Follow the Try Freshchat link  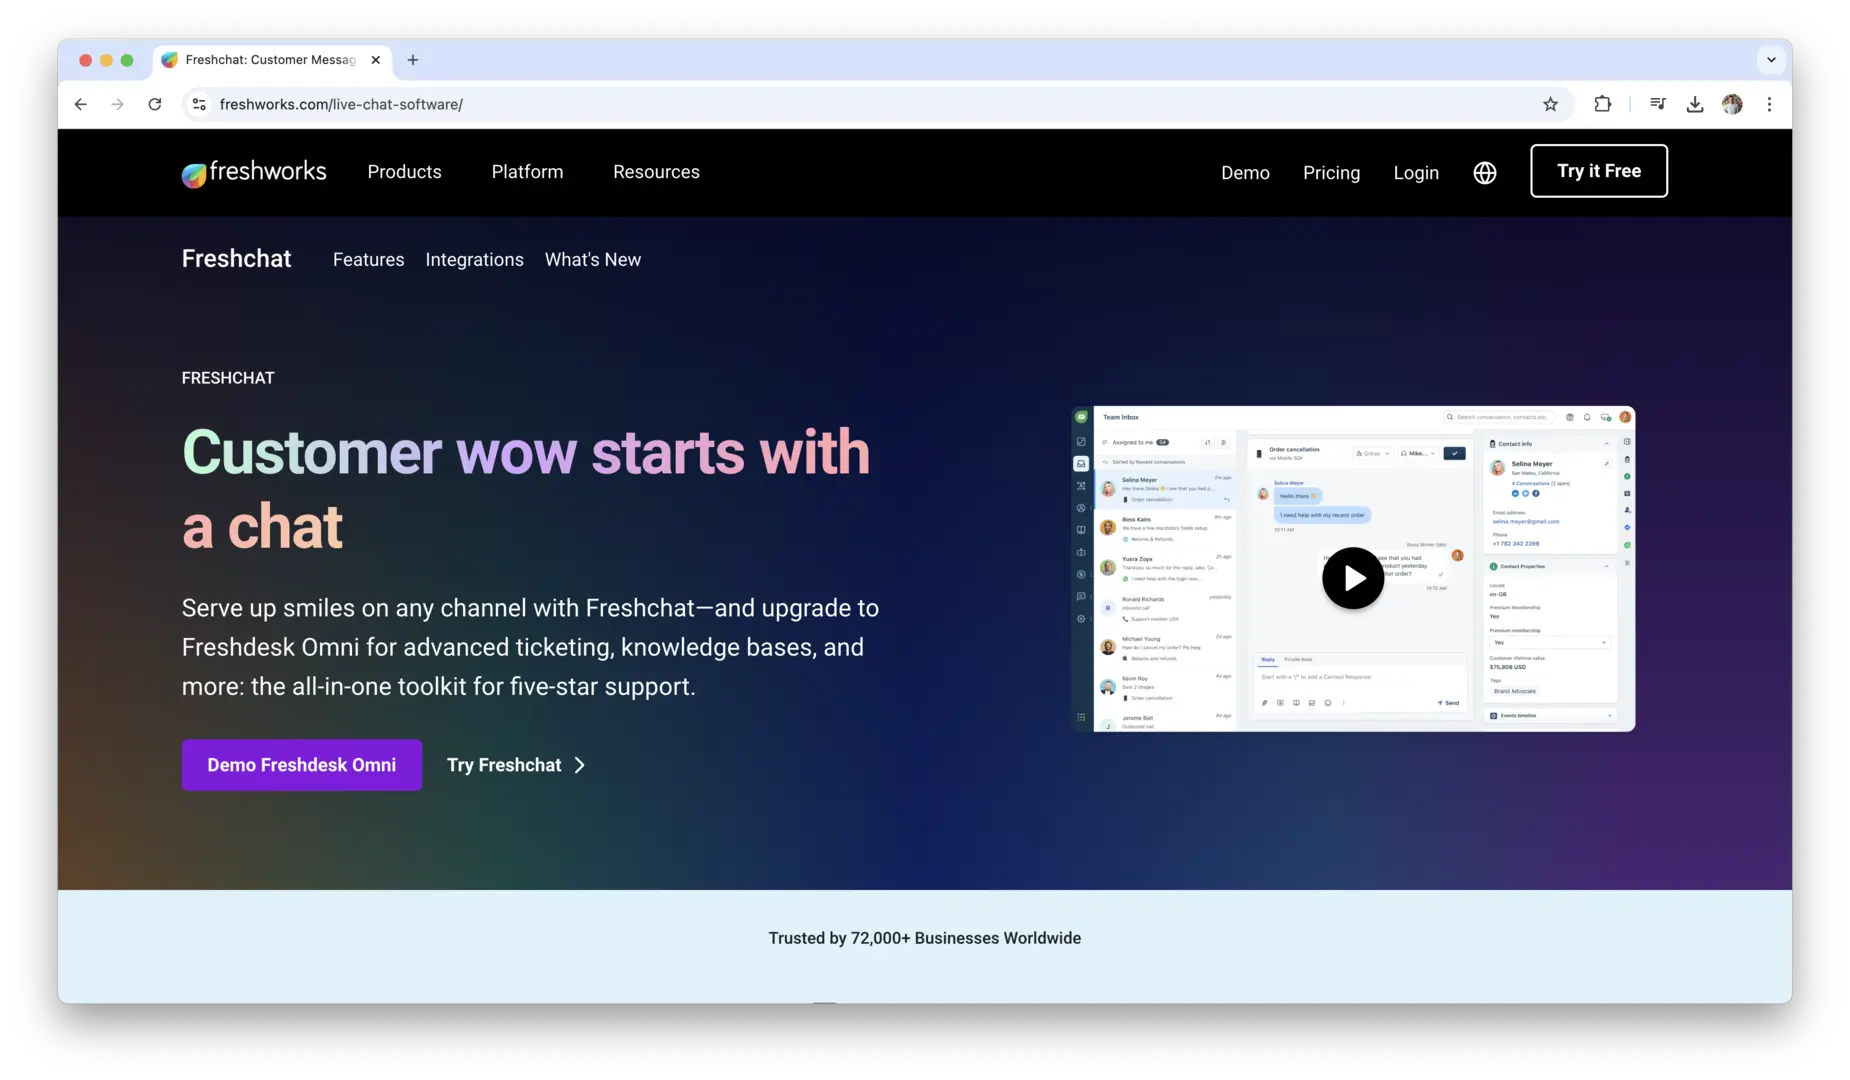[515, 765]
